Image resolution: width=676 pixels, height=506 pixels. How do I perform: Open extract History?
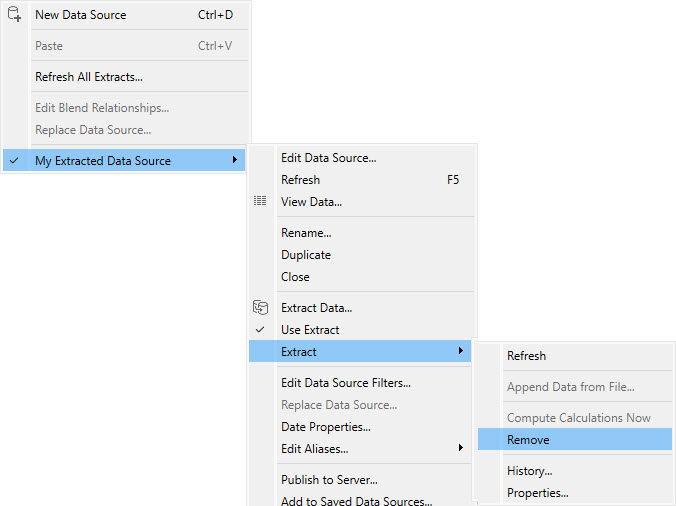pos(529,471)
